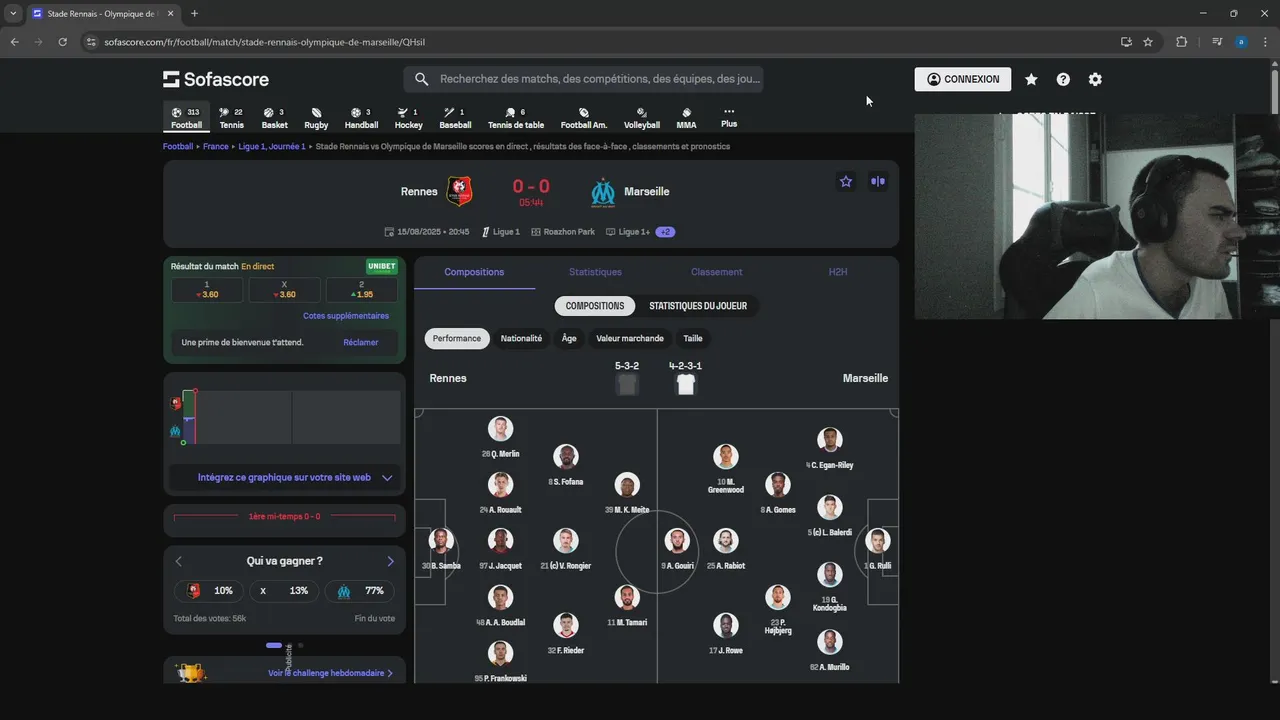Open player A. Gouiri portrait
The width and height of the screenshot is (1280, 720).
[677, 541]
